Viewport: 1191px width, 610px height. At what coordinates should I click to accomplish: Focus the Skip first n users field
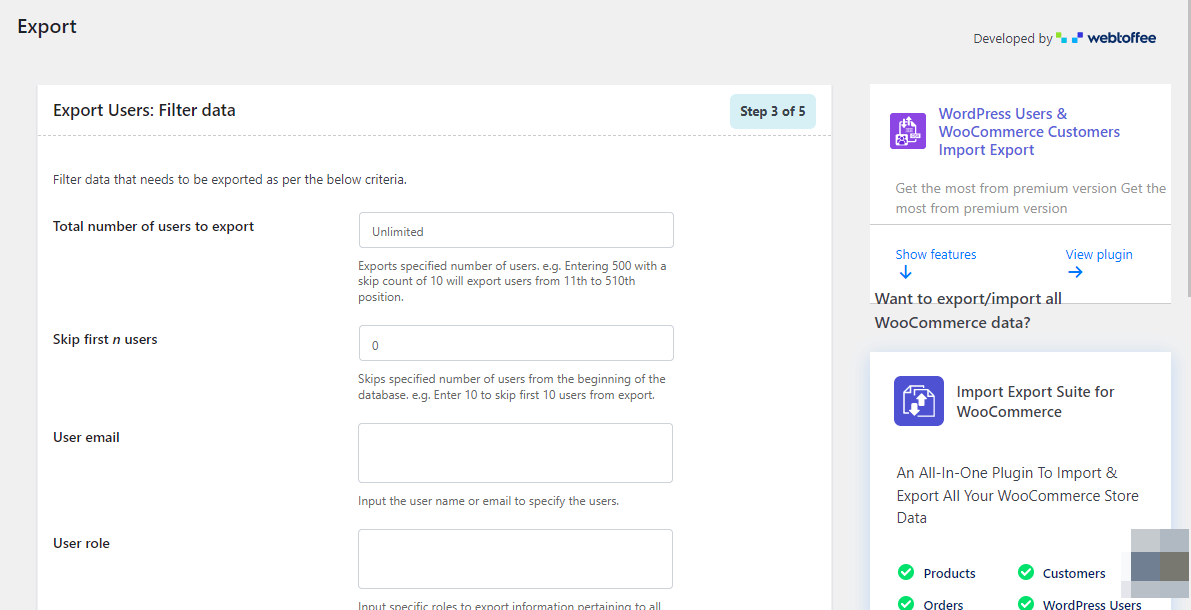(x=516, y=343)
